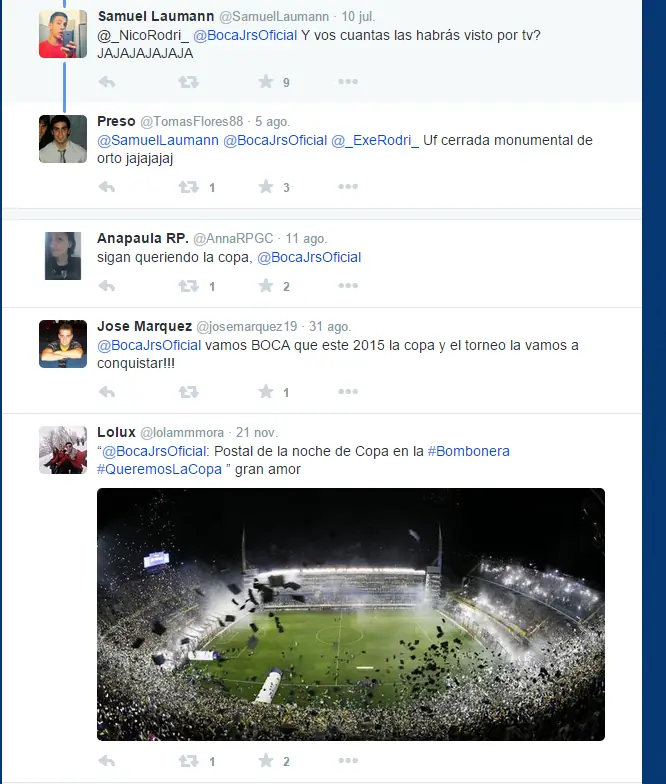Reply to Lolux's stadium photo tweet
Image resolution: width=666 pixels, height=784 pixels.
click(106, 760)
